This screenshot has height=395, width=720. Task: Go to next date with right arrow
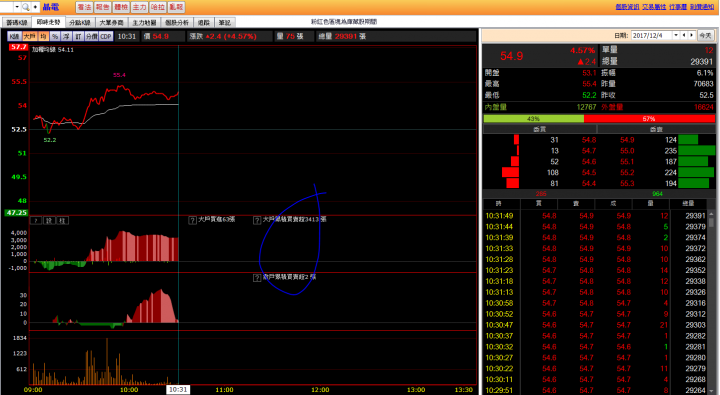[692, 35]
